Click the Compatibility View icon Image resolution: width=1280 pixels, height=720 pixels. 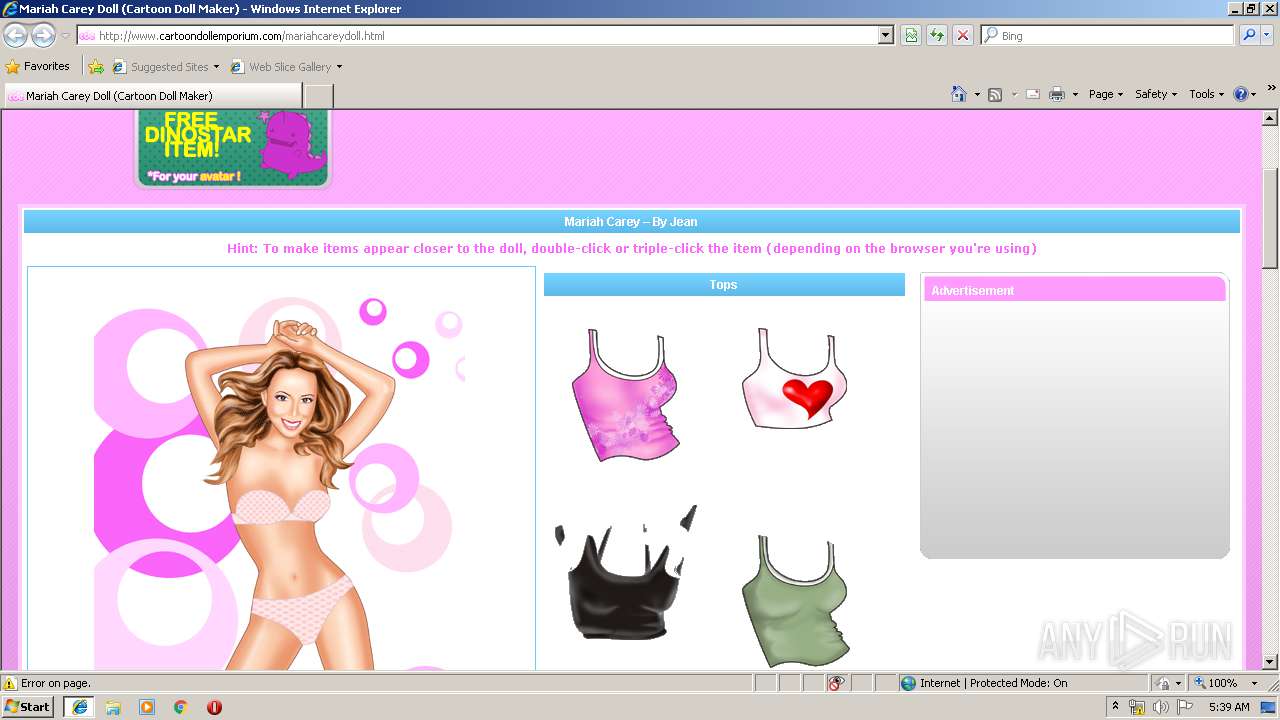tap(911, 36)
